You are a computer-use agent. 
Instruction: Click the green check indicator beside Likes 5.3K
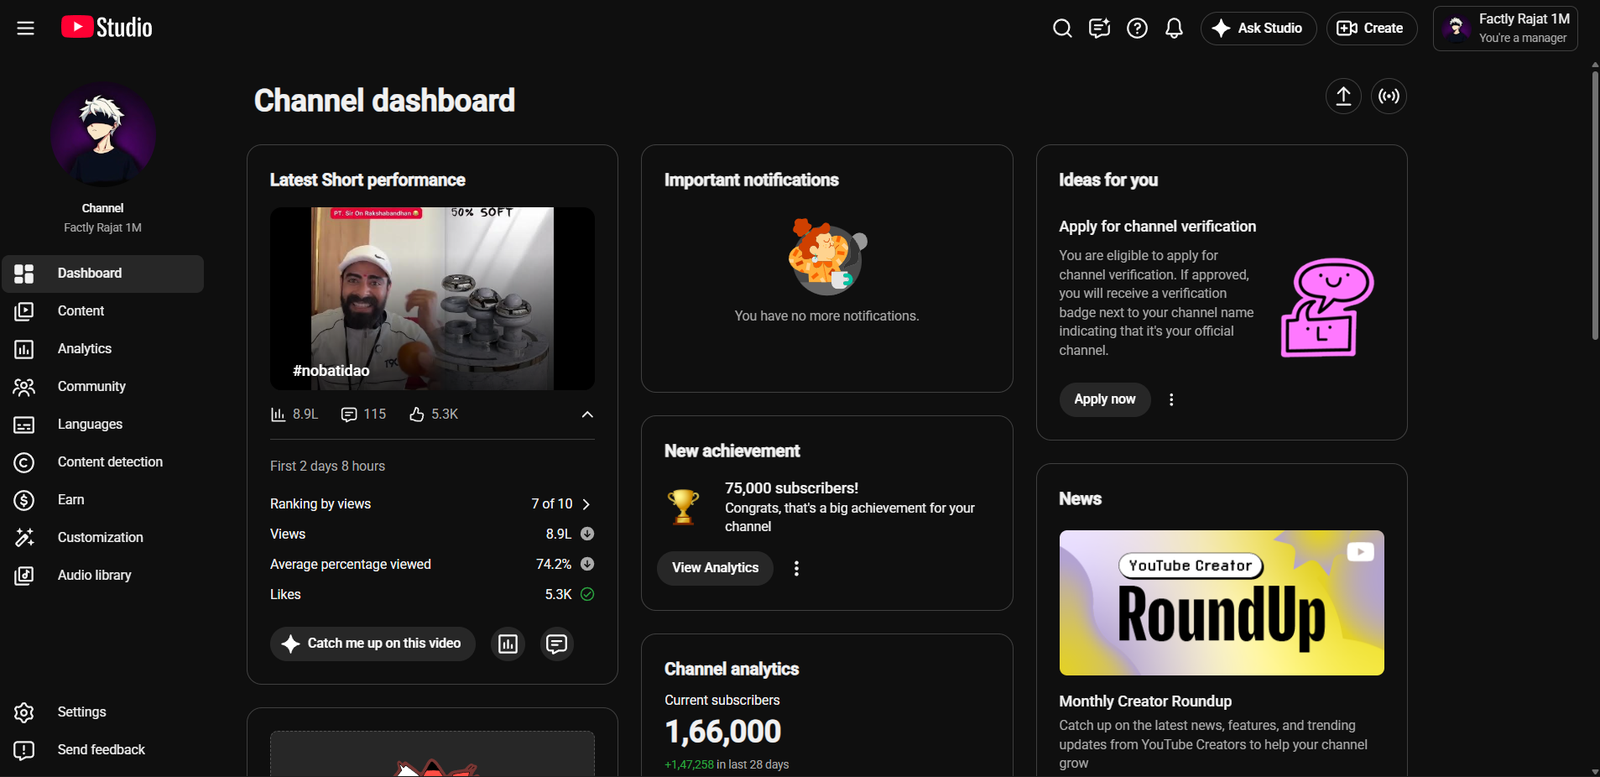(x=587, y=594)
